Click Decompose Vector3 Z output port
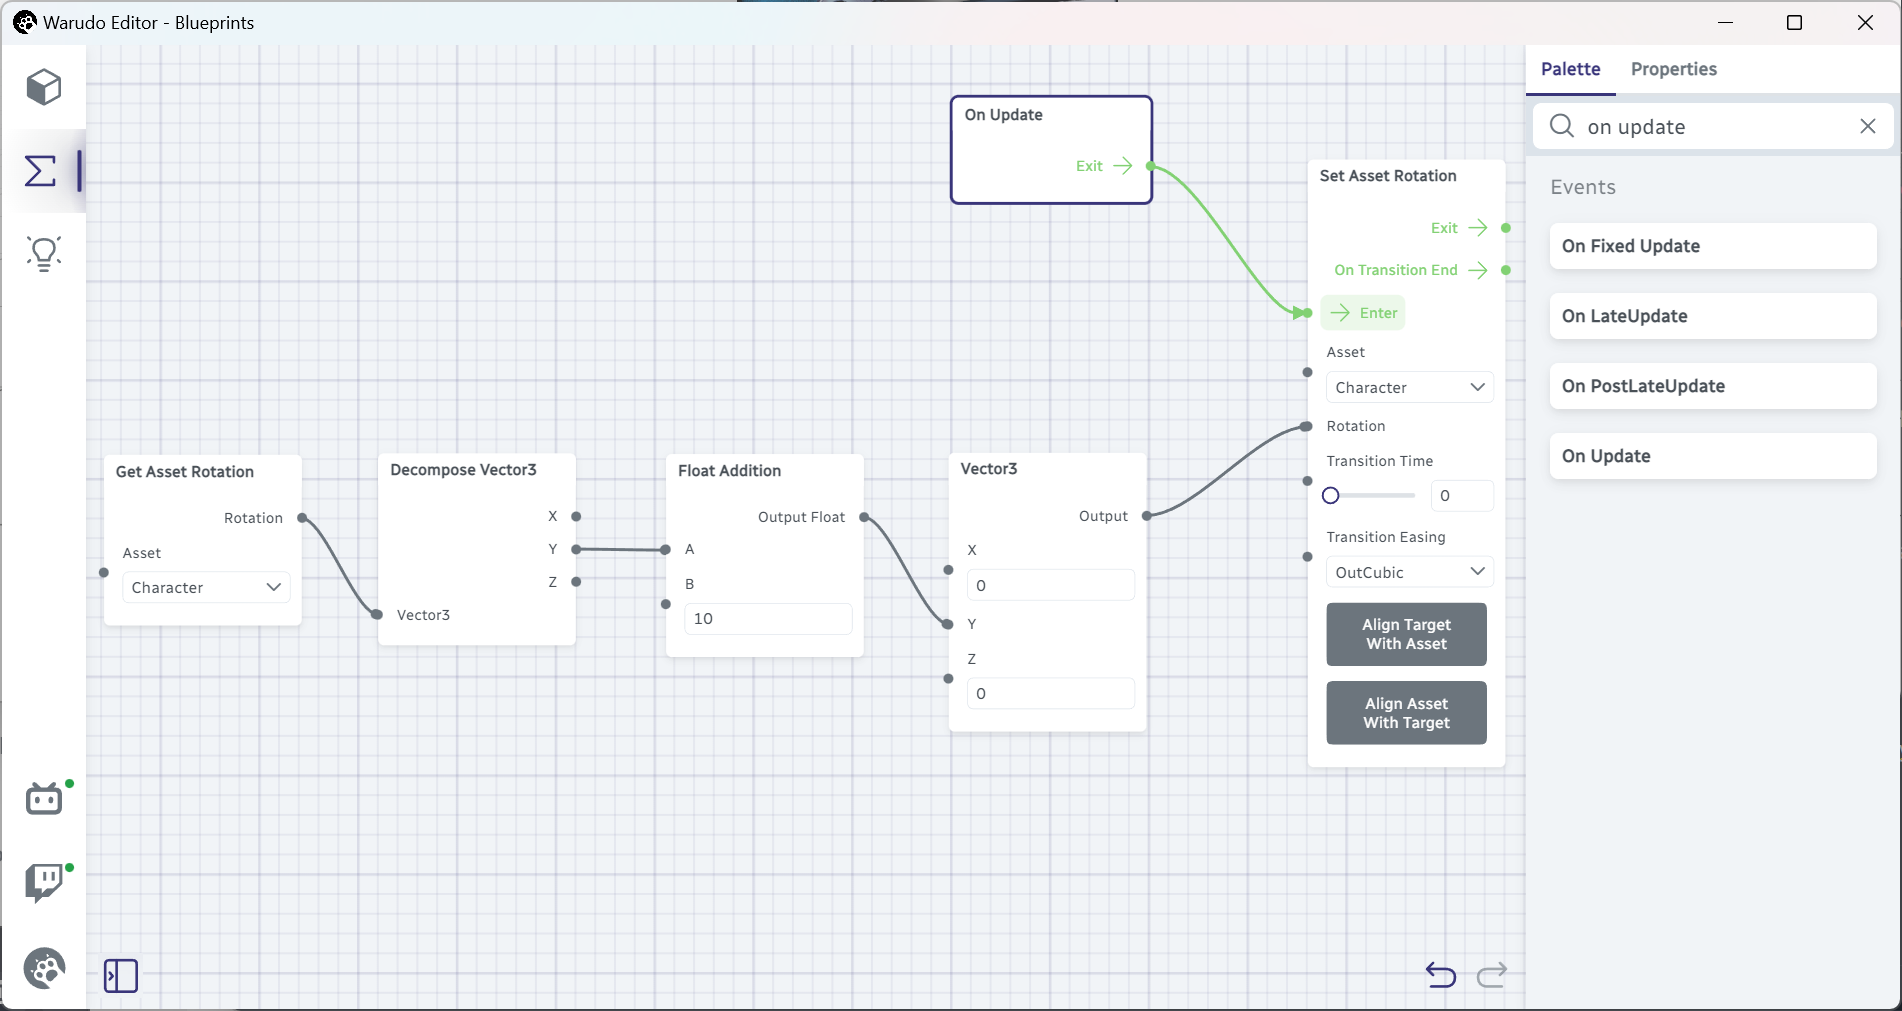This screenshot has width=1902, height=1011. [576, 581]
